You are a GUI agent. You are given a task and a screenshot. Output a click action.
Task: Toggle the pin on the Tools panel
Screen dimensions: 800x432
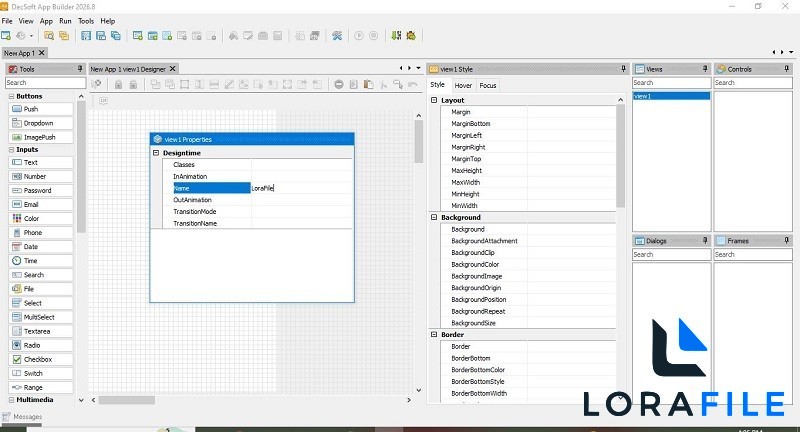(x=80, y=68)
